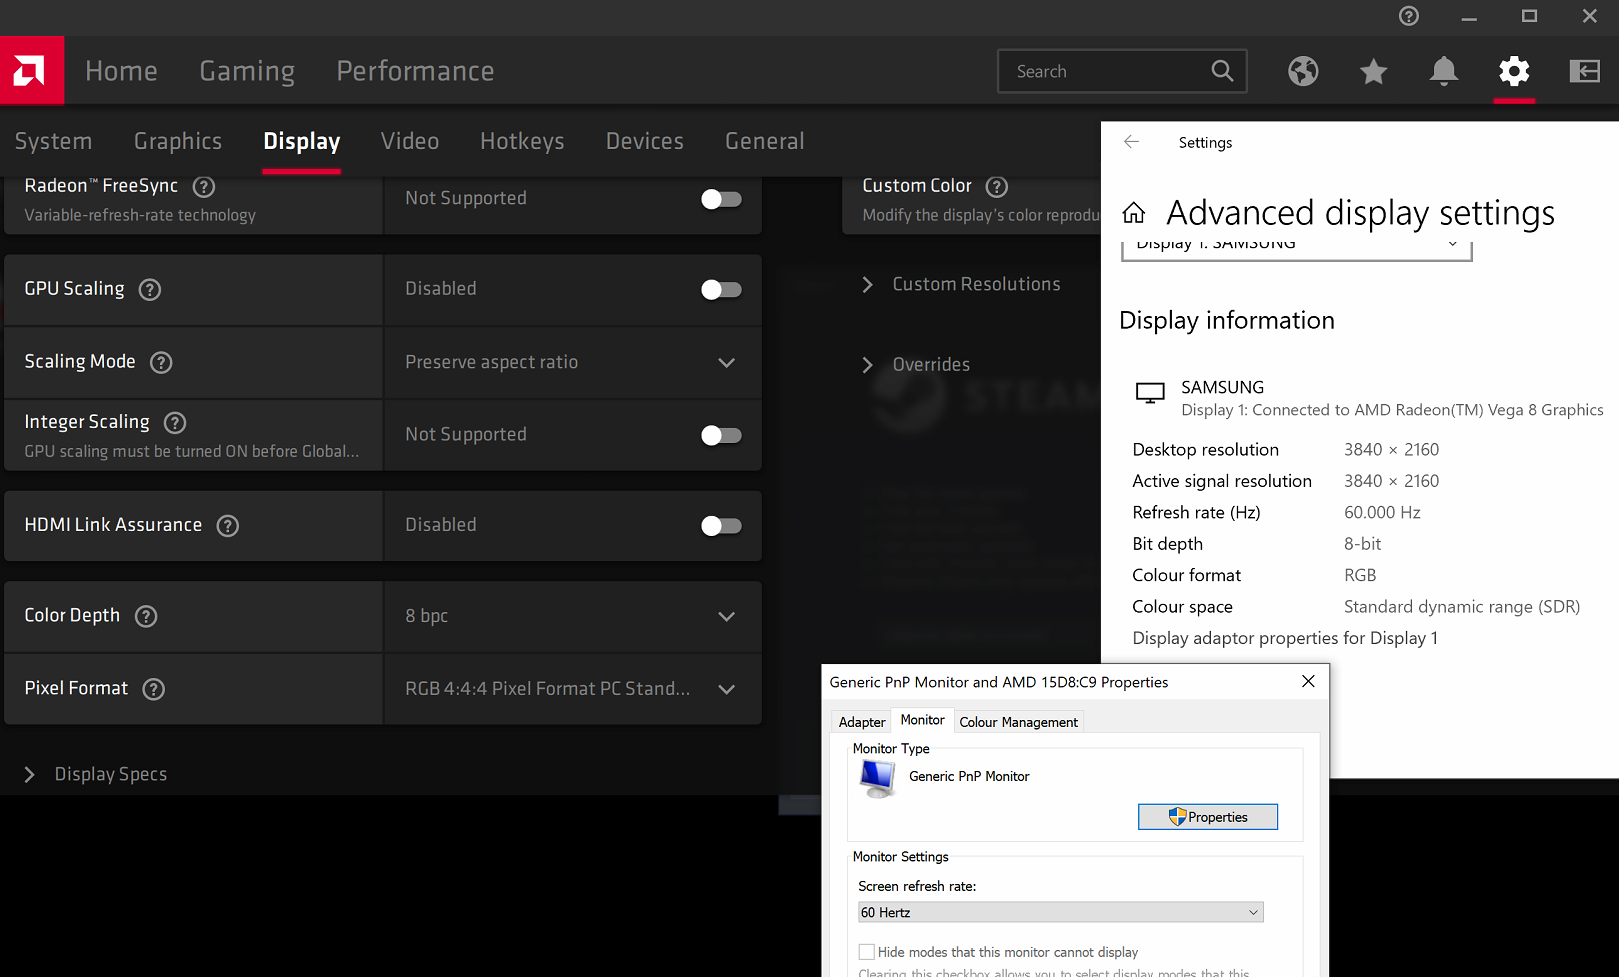Switch to Home tab
Viewport: 1619px width, 977px height.
point(121,71)
